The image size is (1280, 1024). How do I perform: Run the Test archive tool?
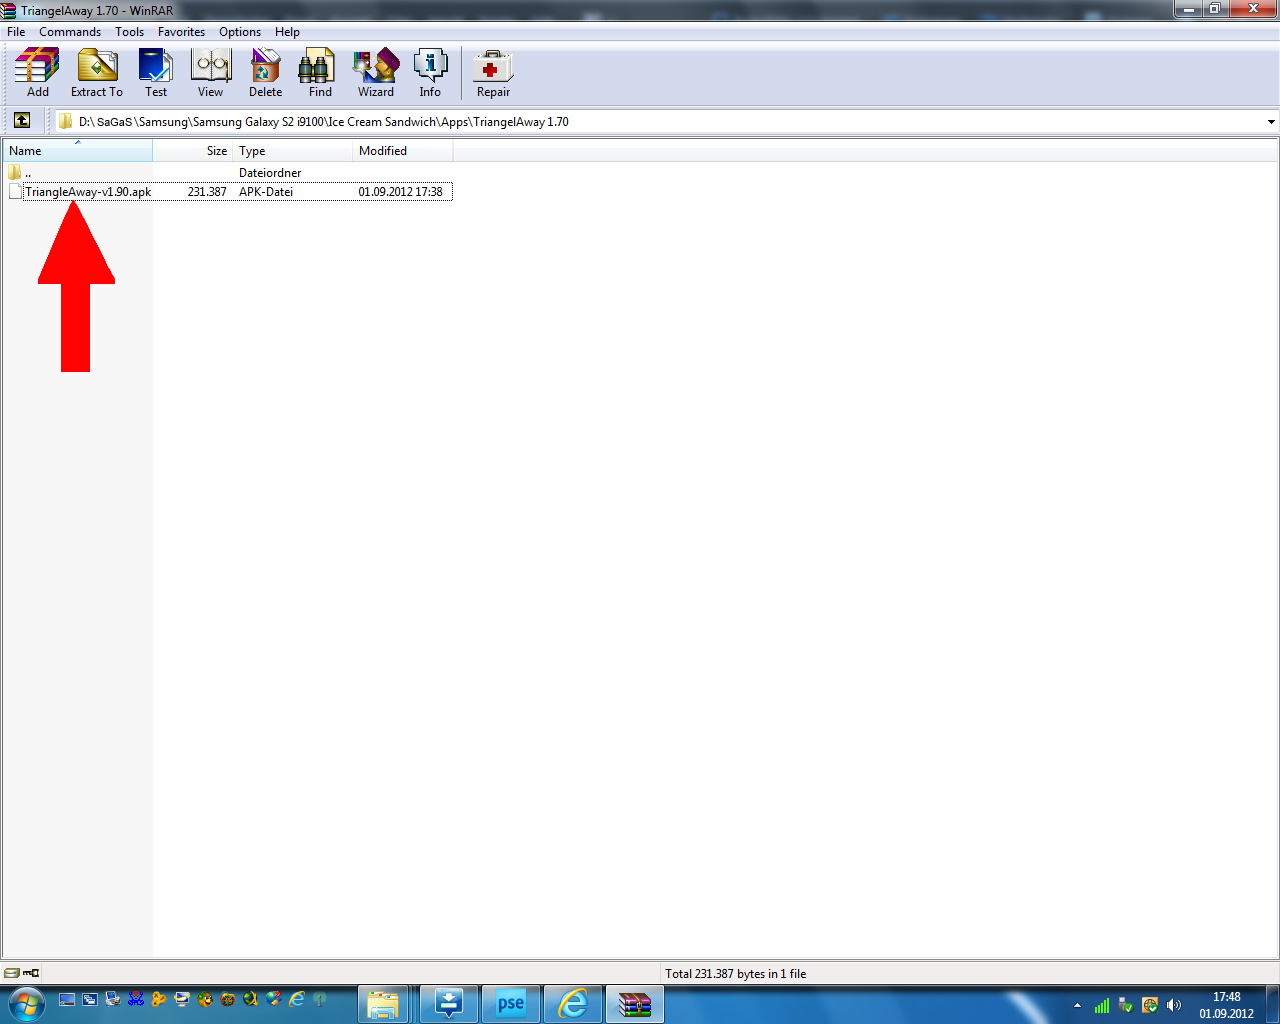[x=156, y=73]
